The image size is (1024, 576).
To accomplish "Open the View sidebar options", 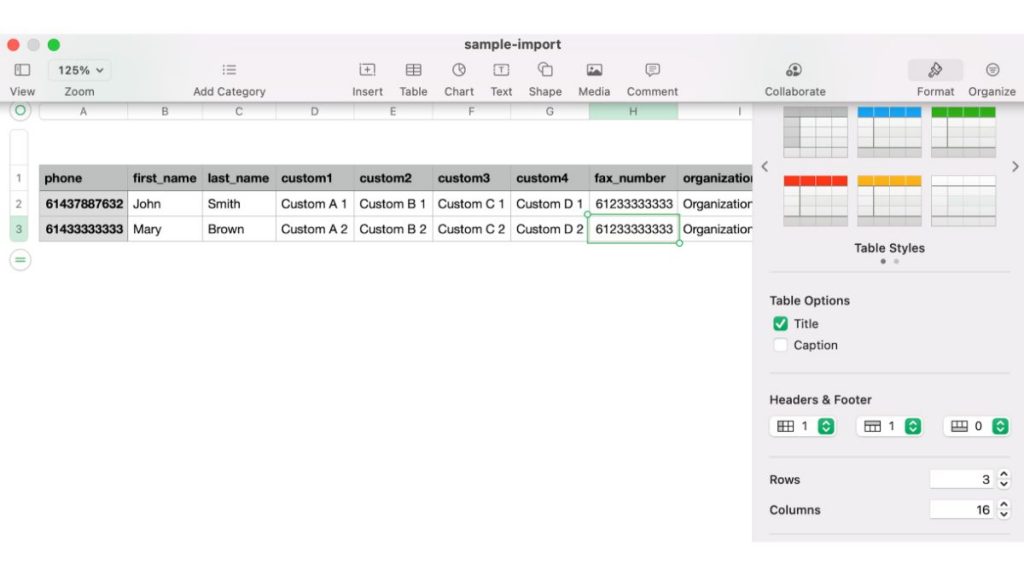I will pyautogui.click(x=22, y=70).
